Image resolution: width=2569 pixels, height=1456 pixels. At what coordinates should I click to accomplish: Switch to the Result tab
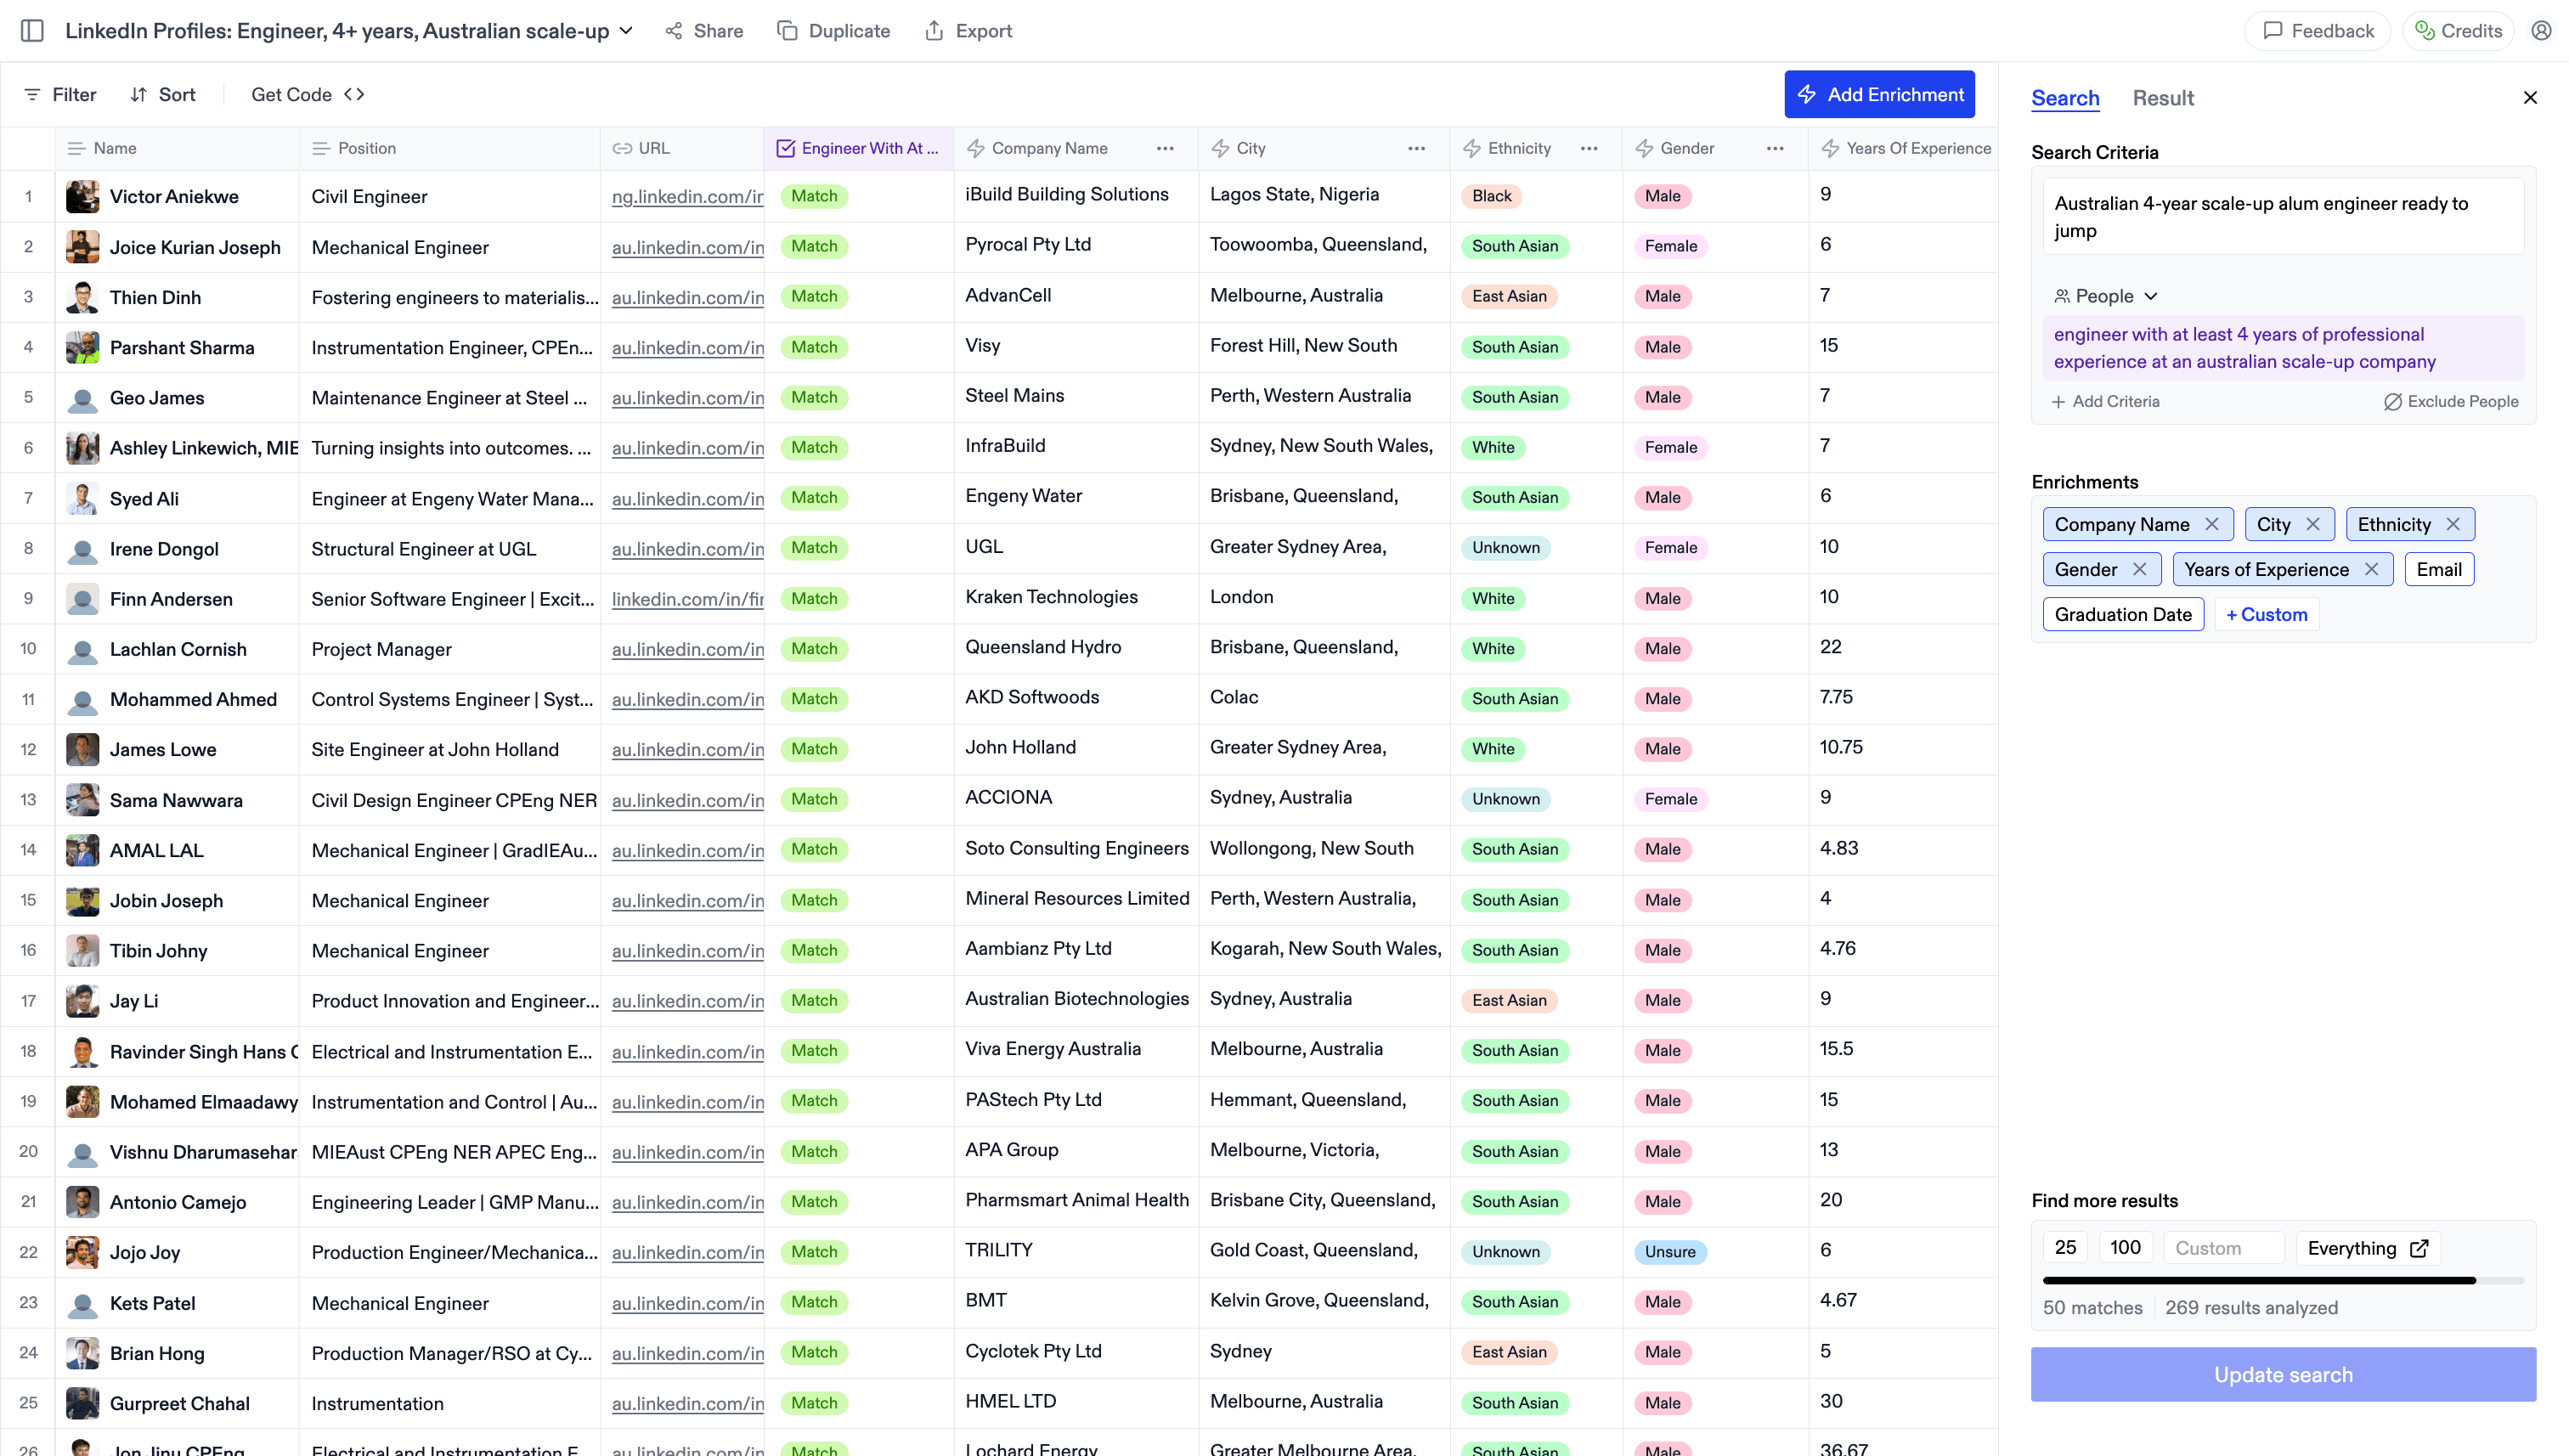pyautogui.click(x=2163, y=98)
